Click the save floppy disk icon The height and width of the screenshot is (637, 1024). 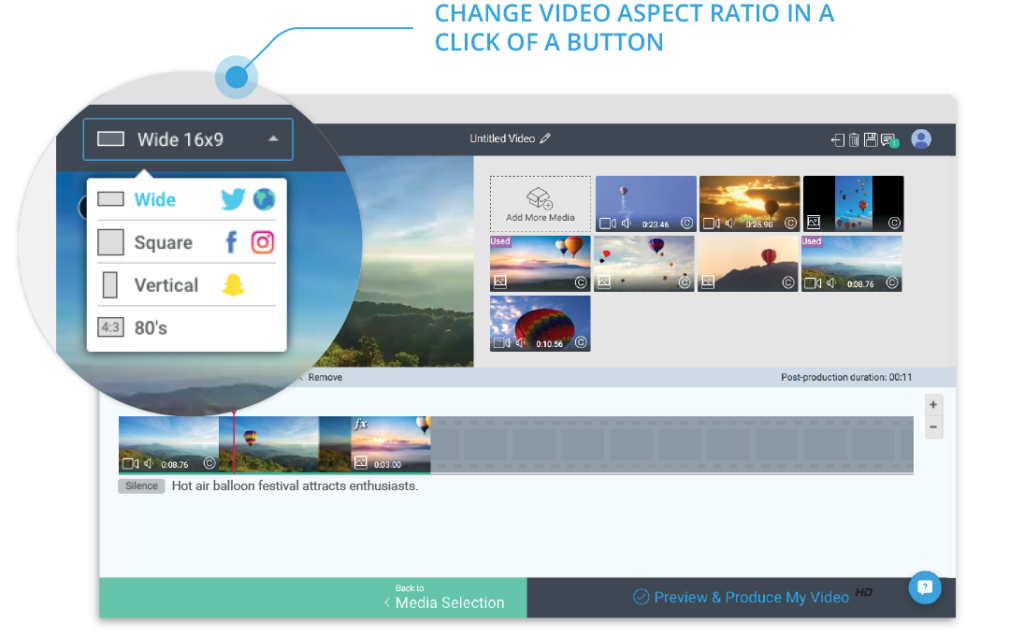point(871,140)
